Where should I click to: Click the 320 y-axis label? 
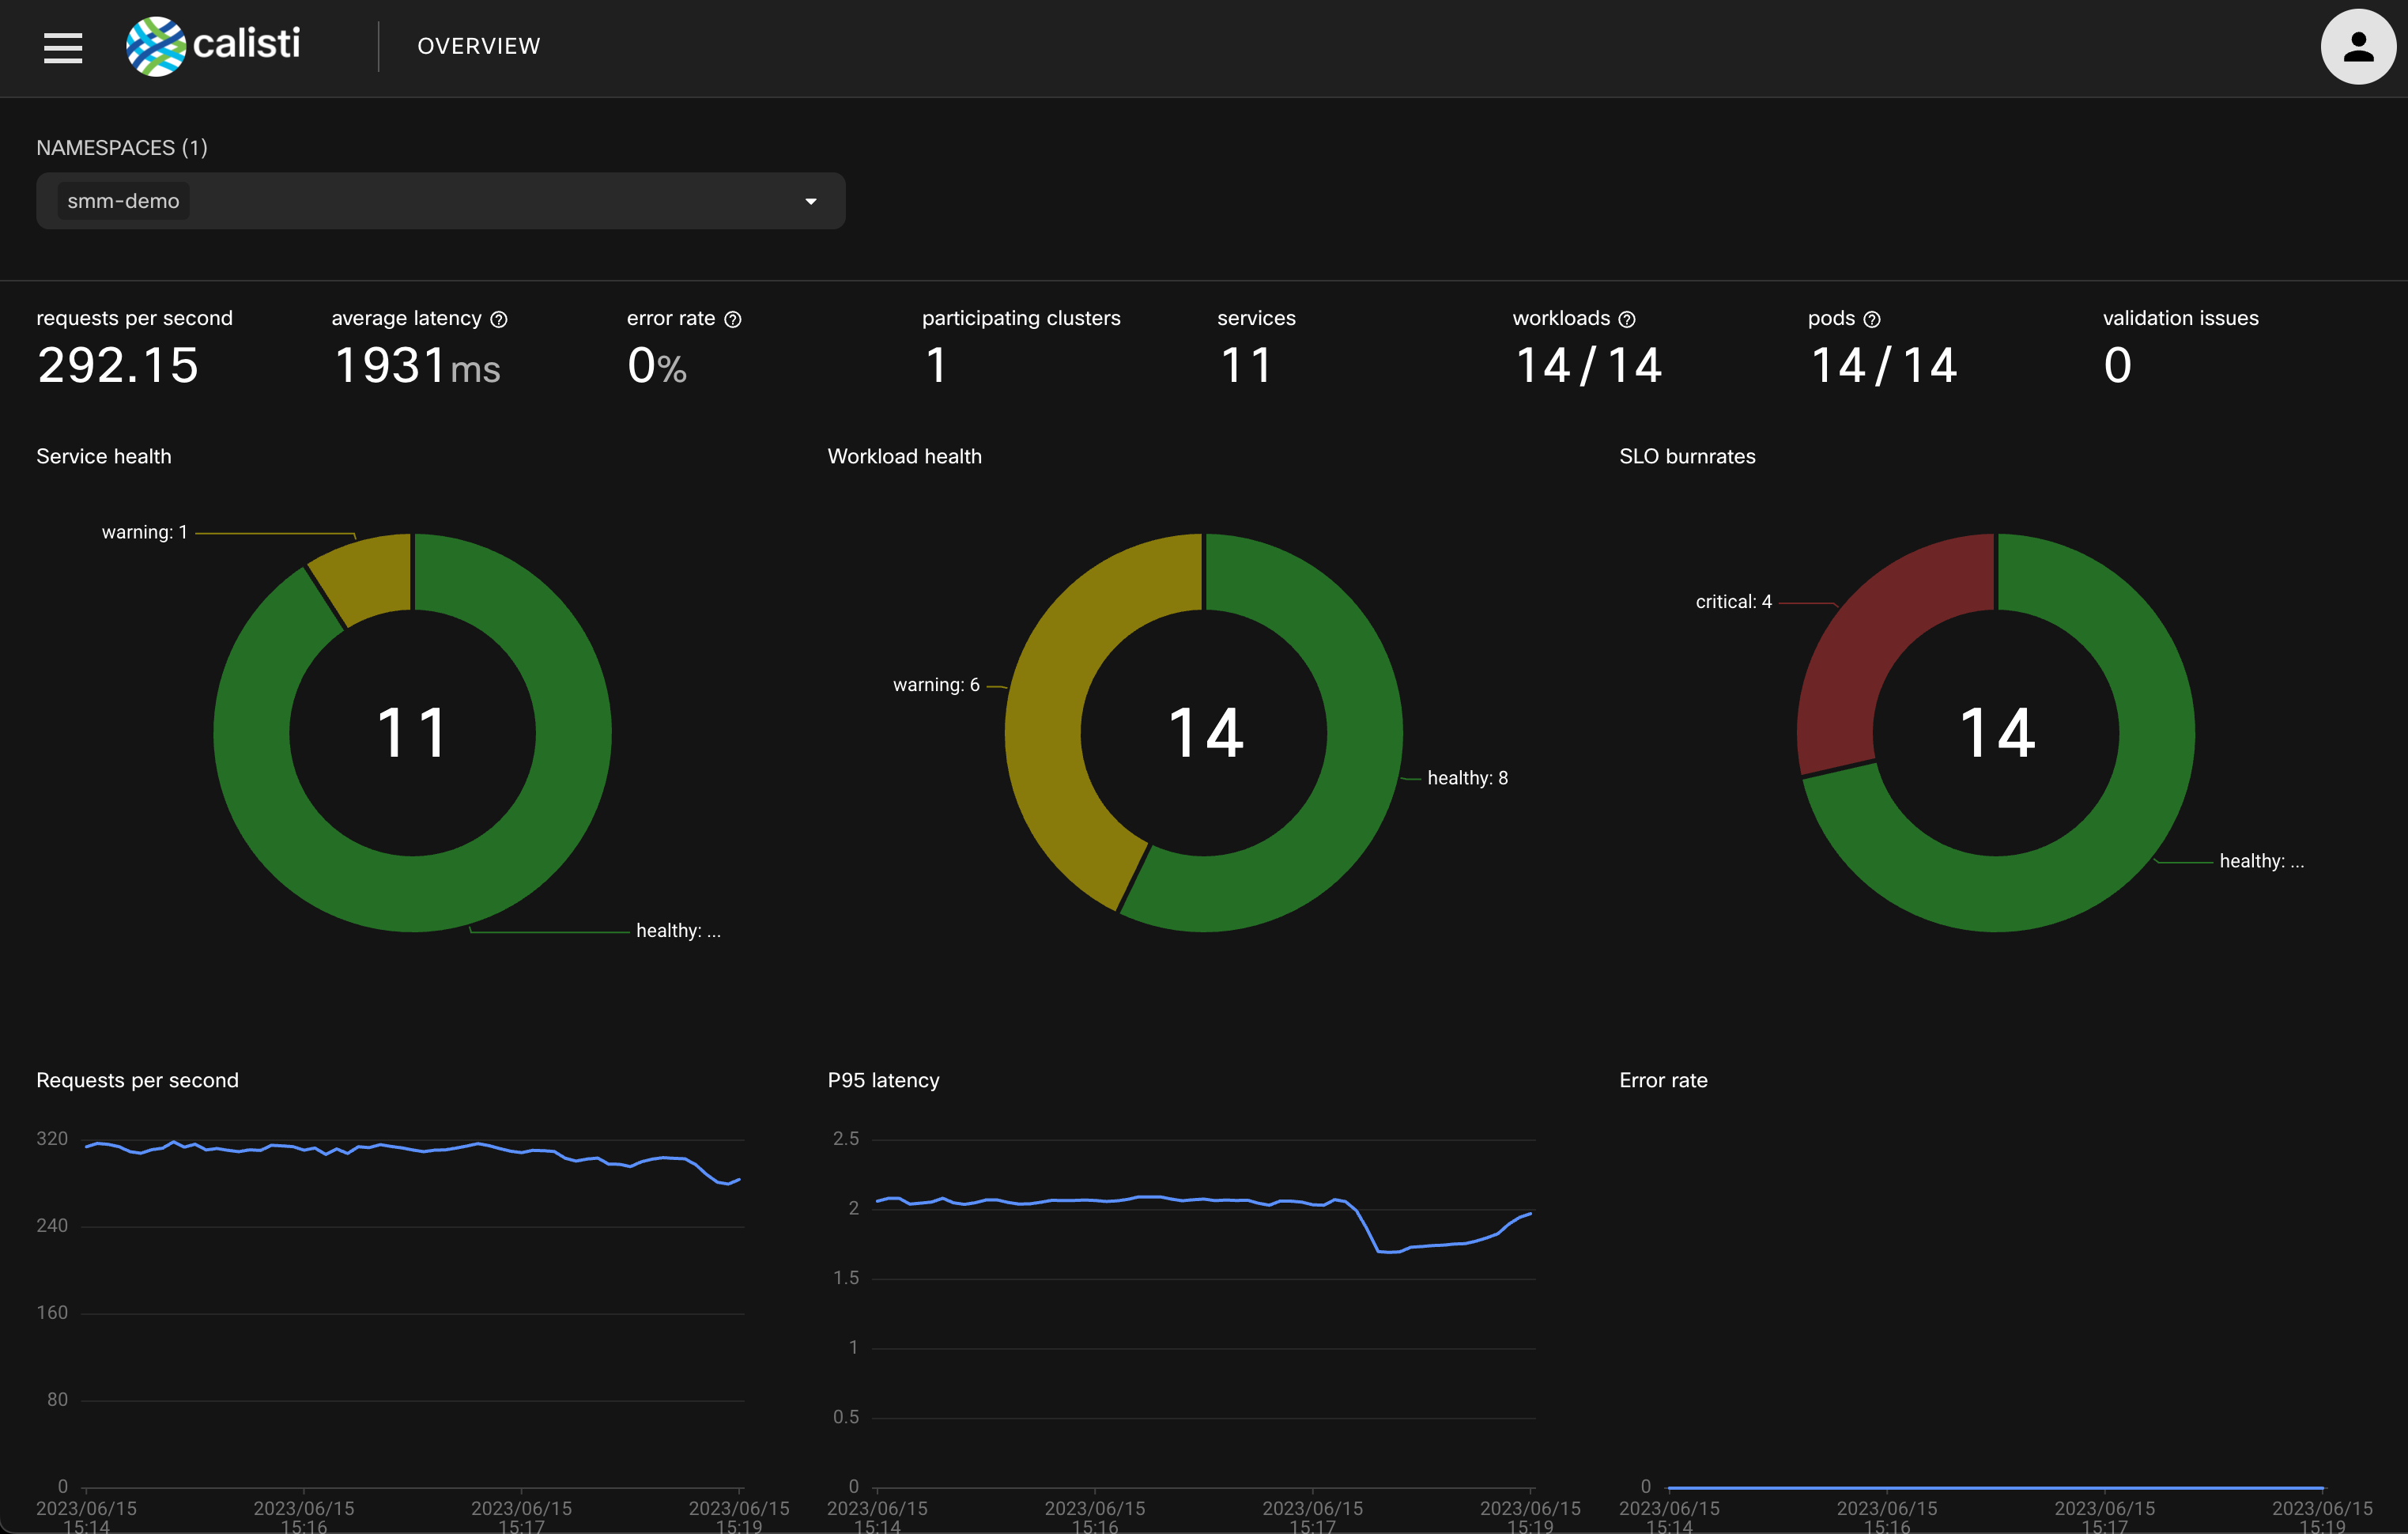[52, 1139]
